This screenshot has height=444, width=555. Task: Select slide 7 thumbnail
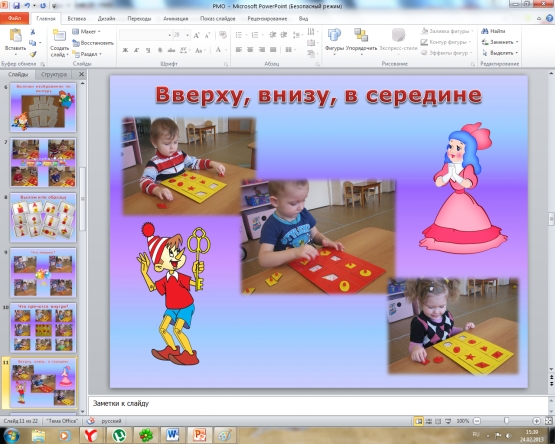click(x=43, y=163)
